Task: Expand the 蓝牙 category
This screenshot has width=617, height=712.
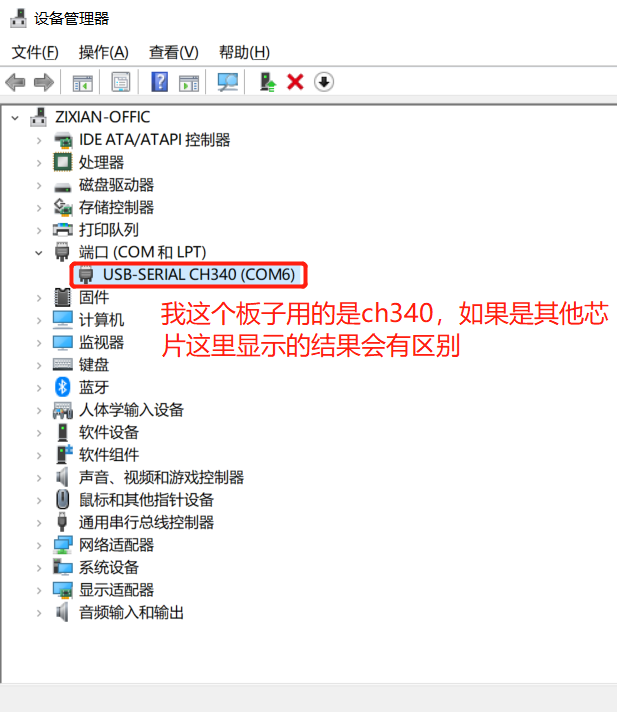Action: point(39,388)
